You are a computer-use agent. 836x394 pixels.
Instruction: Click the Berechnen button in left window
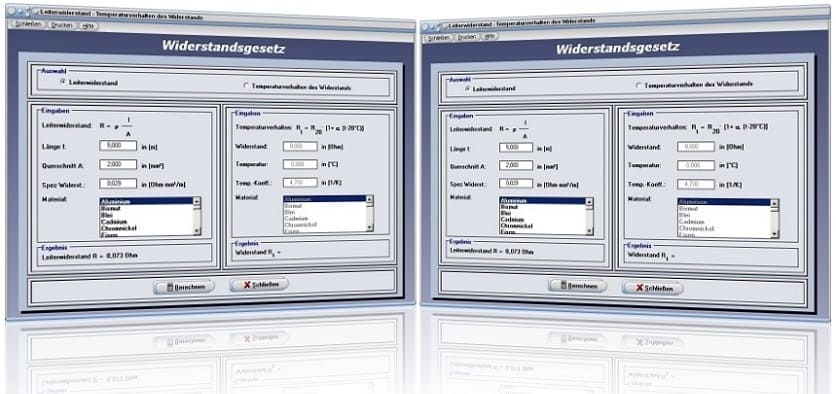tap(184, 287)
